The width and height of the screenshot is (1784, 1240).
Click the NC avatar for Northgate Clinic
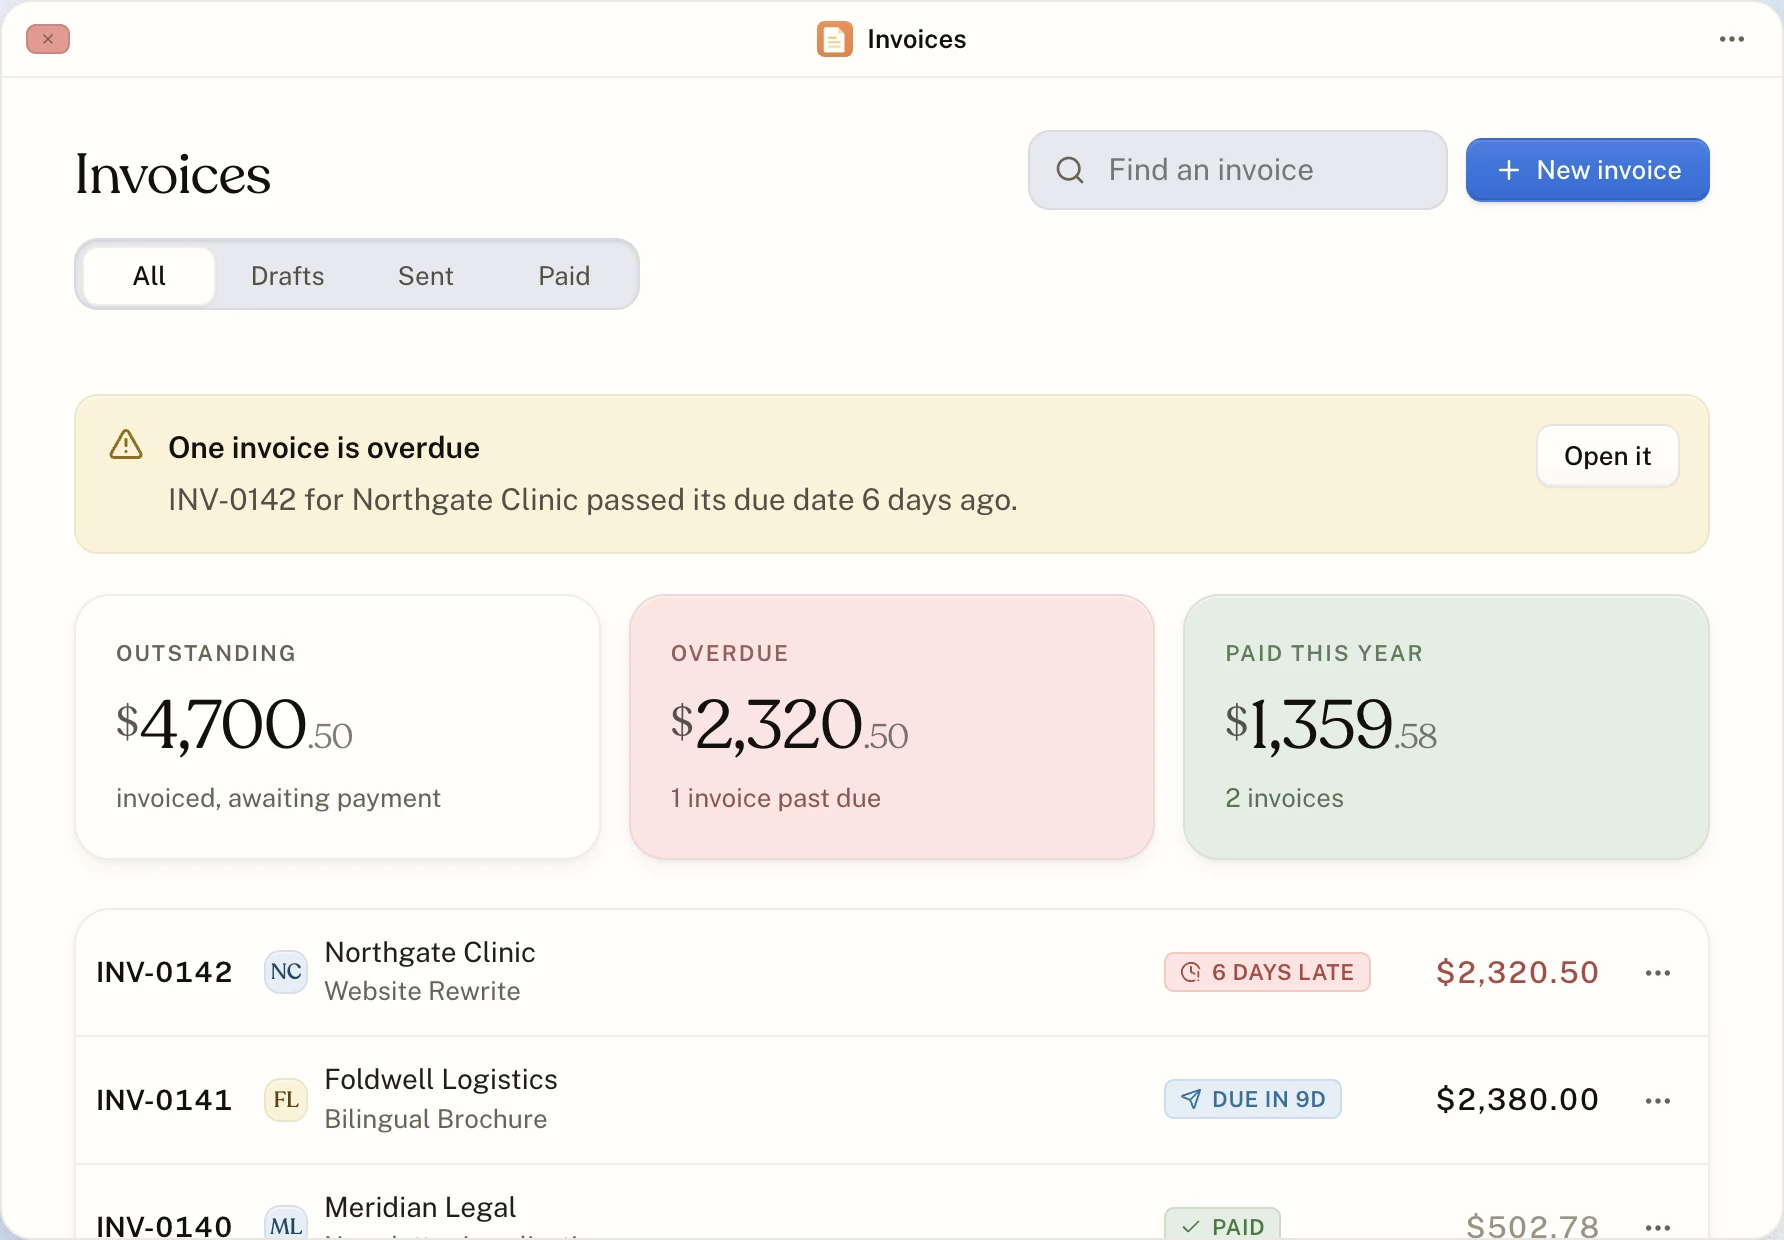click(286, 972)
